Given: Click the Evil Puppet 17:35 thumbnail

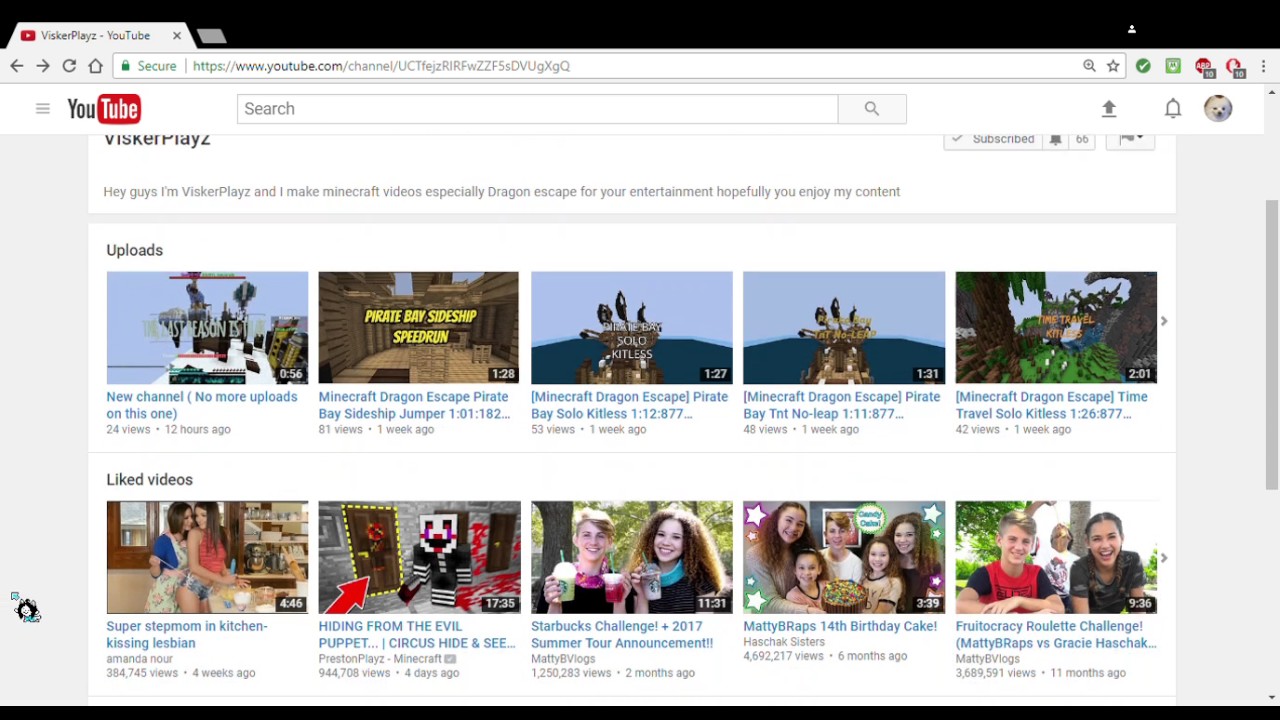Looking at the screenshot, I should pos(420,557).
